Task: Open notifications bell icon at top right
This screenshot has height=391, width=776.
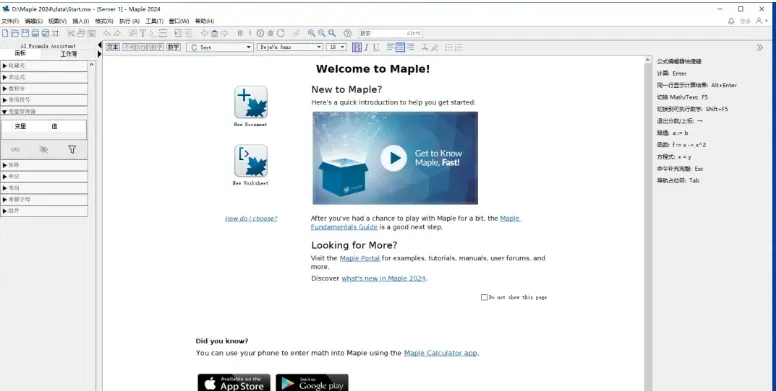Action: click(x=731, y=21)
